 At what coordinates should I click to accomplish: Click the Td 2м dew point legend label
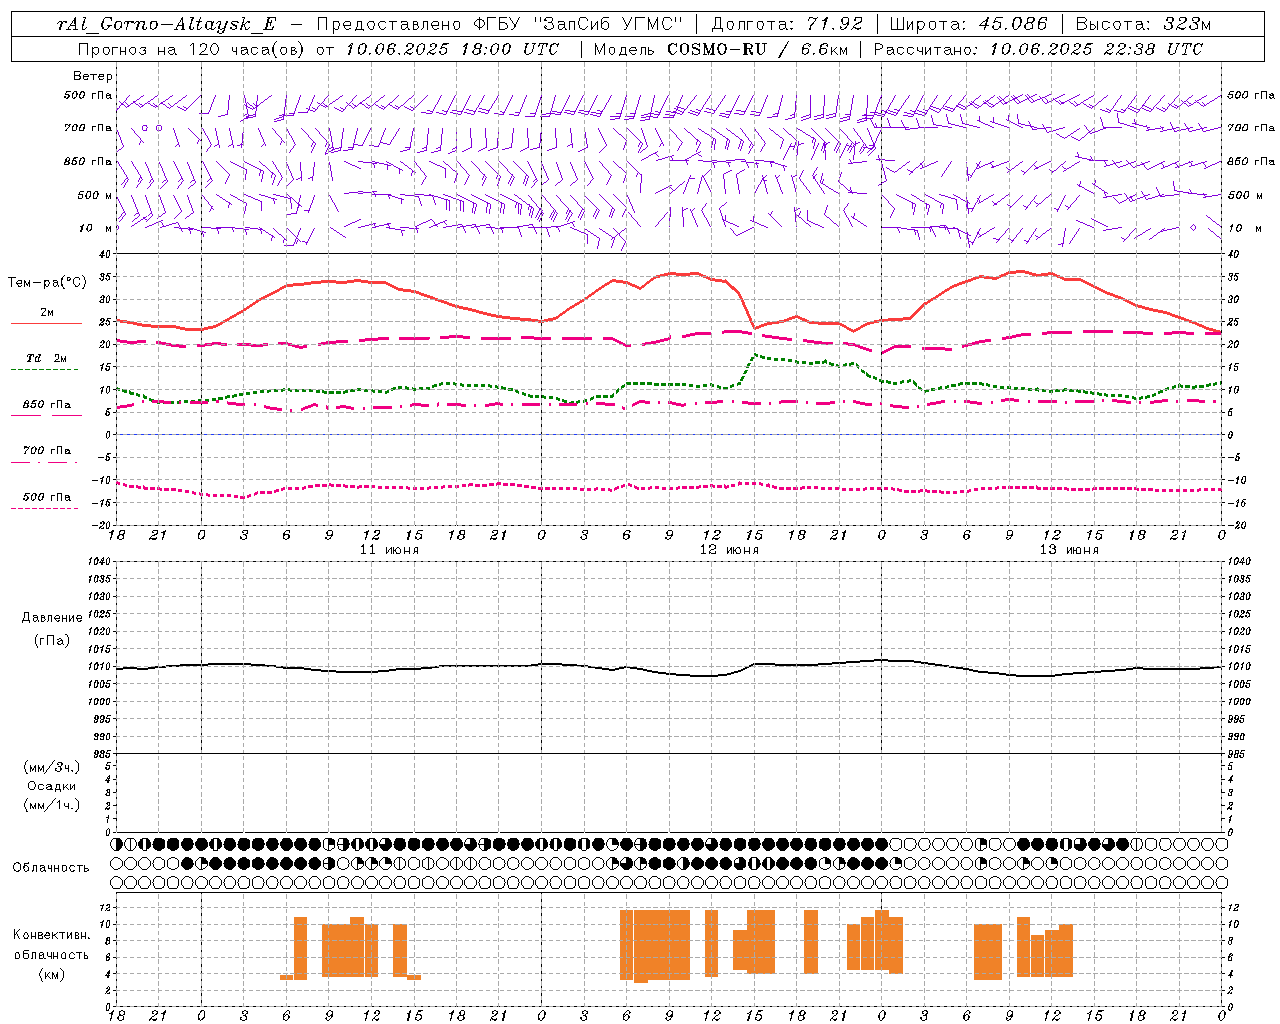click(47, 358)
